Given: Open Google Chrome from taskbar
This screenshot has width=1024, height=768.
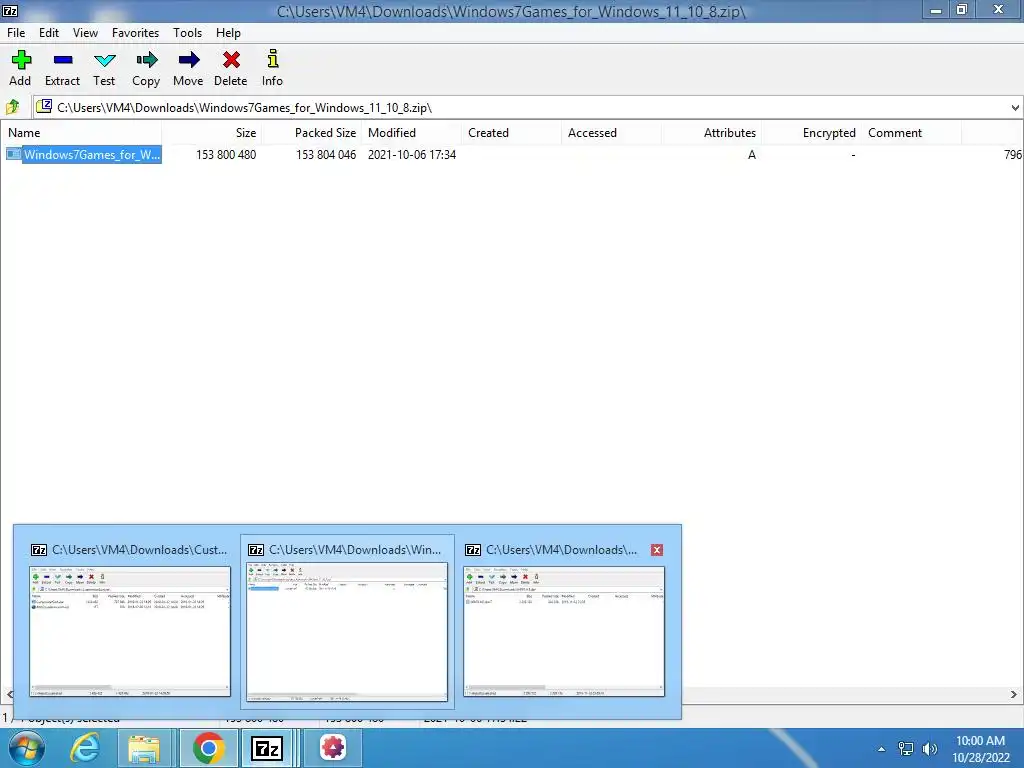Looking at the screenshot, I should coord(208,748).
